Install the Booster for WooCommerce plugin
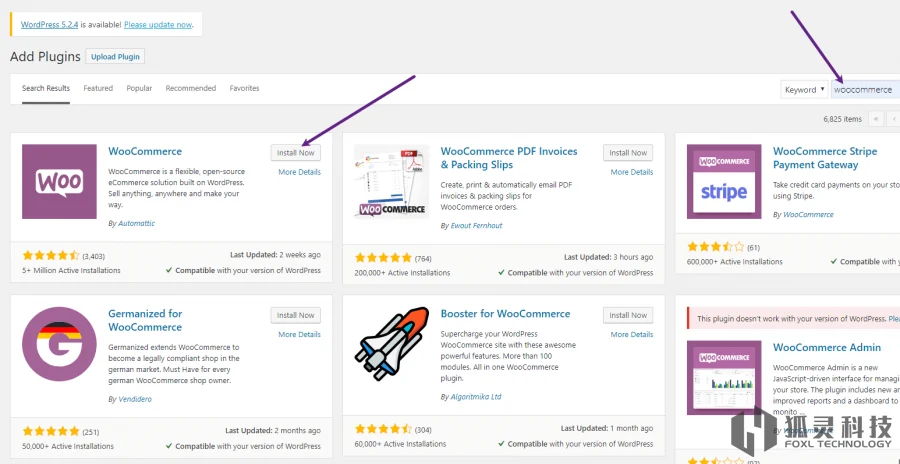Viewport: 900px width, 464px height. (628, 315)
